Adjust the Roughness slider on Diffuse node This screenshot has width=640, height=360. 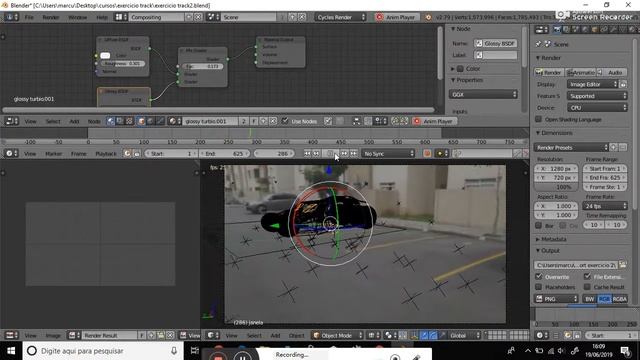(x=122, y=63)
